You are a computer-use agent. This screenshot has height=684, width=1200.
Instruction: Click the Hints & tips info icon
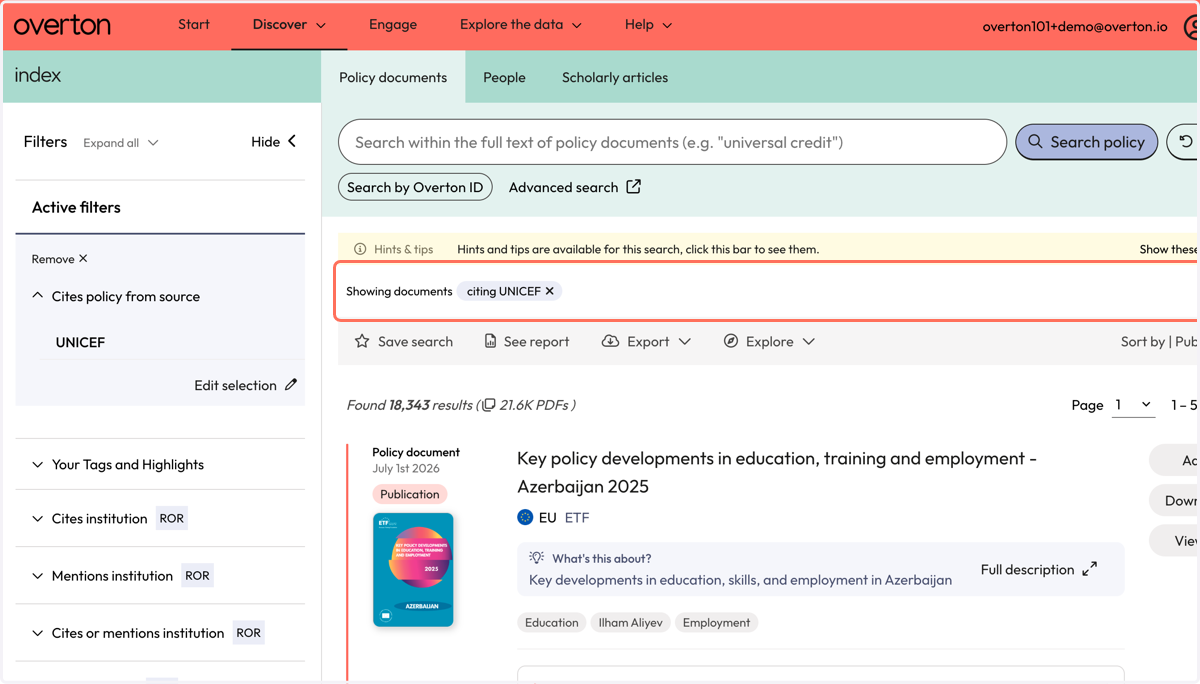[x=360, y=249]
